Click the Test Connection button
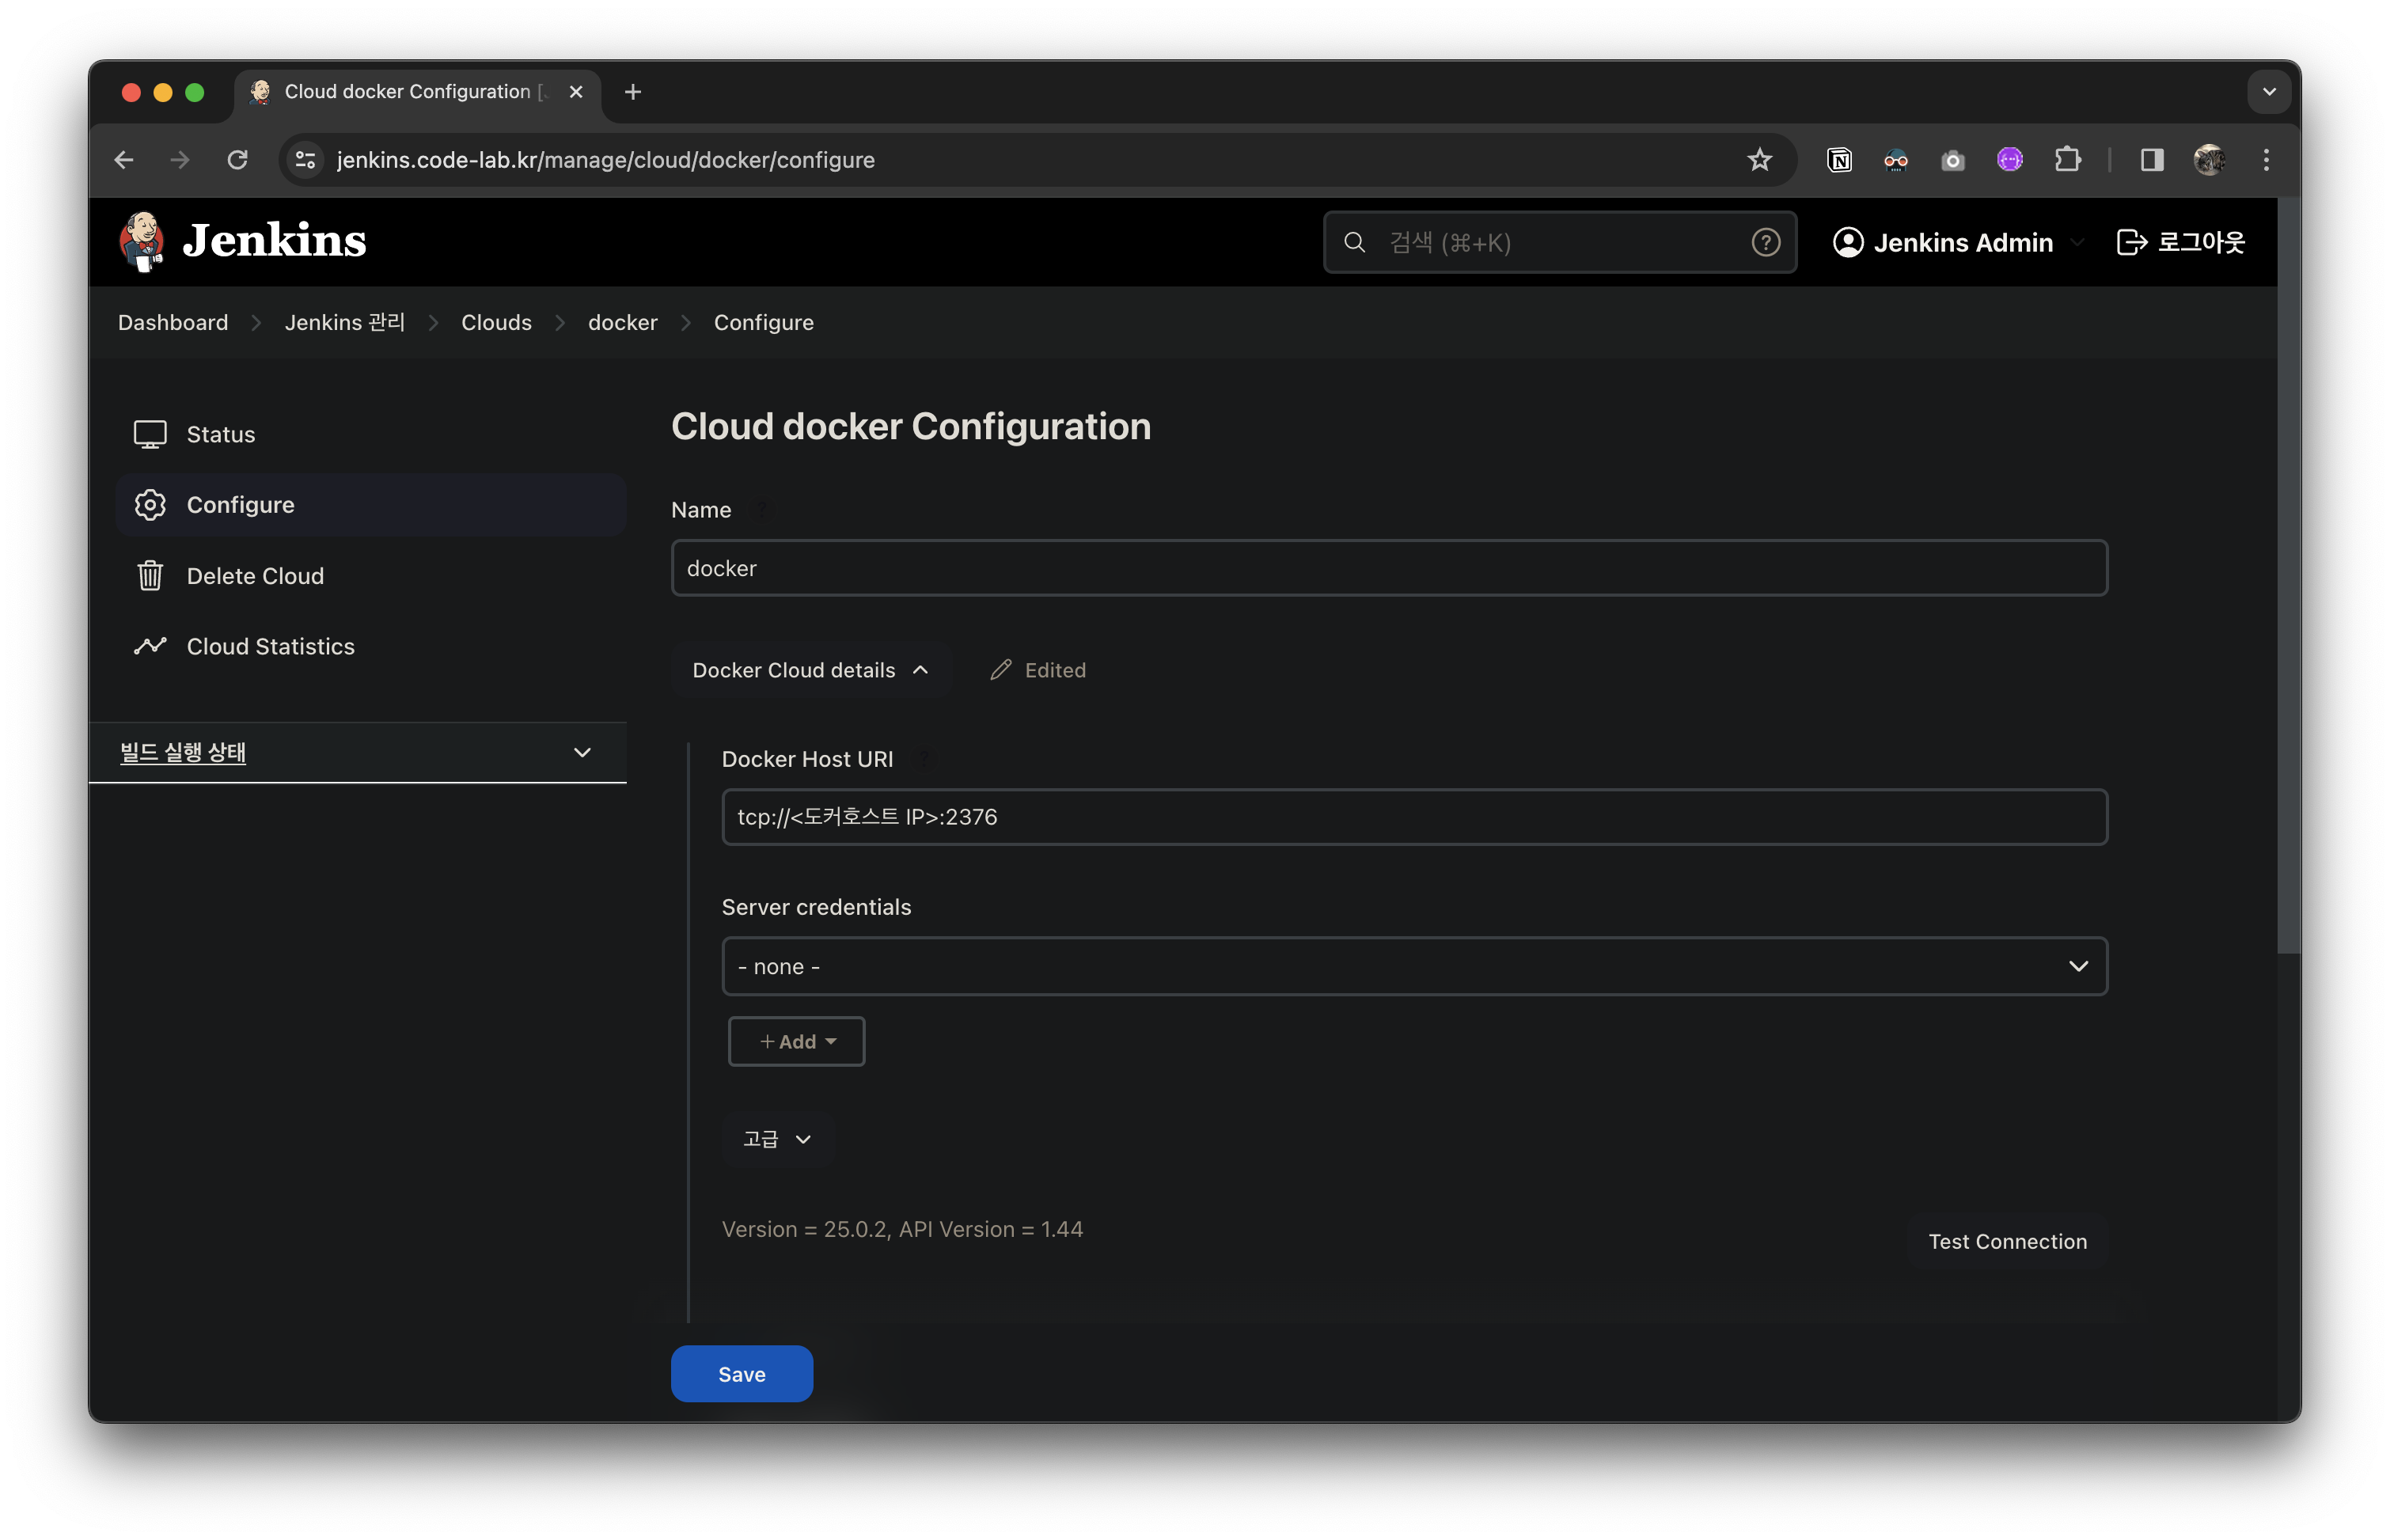The width and height of the screenshot is (2390, 1540). click(2006, 1241)
